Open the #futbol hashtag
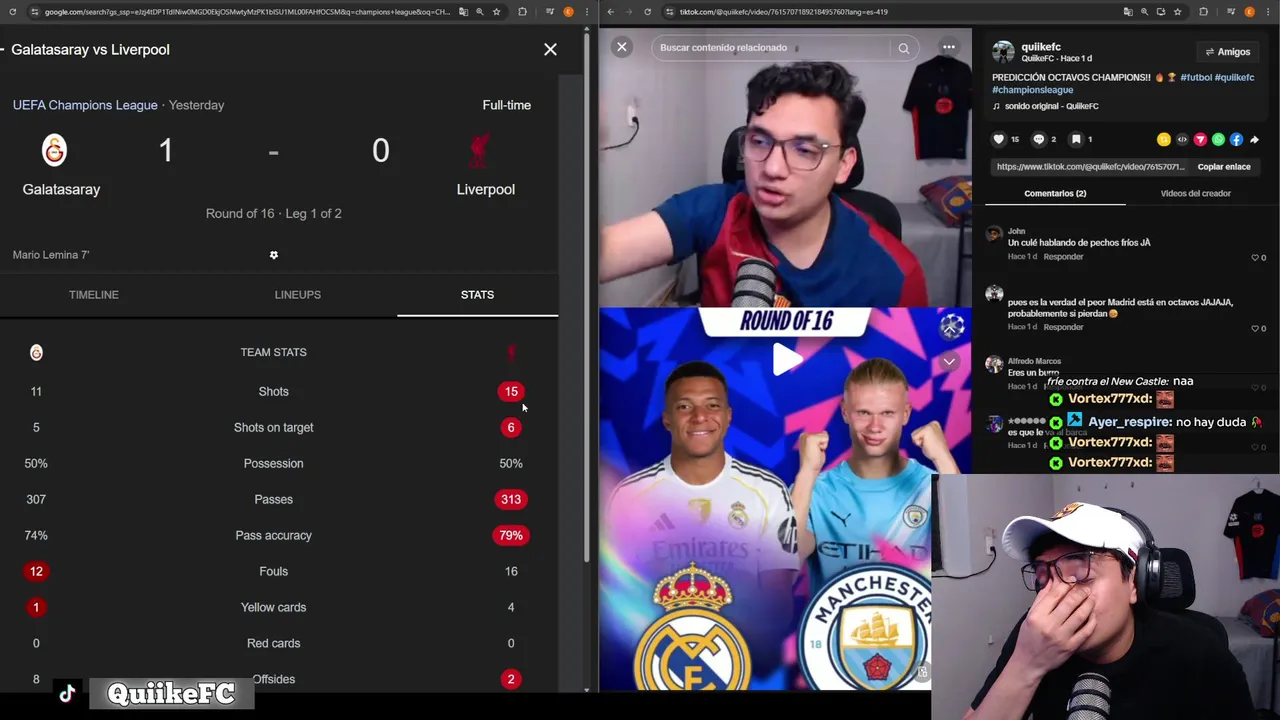This screenshot has width=1280, height=720. coord(1196,78)
